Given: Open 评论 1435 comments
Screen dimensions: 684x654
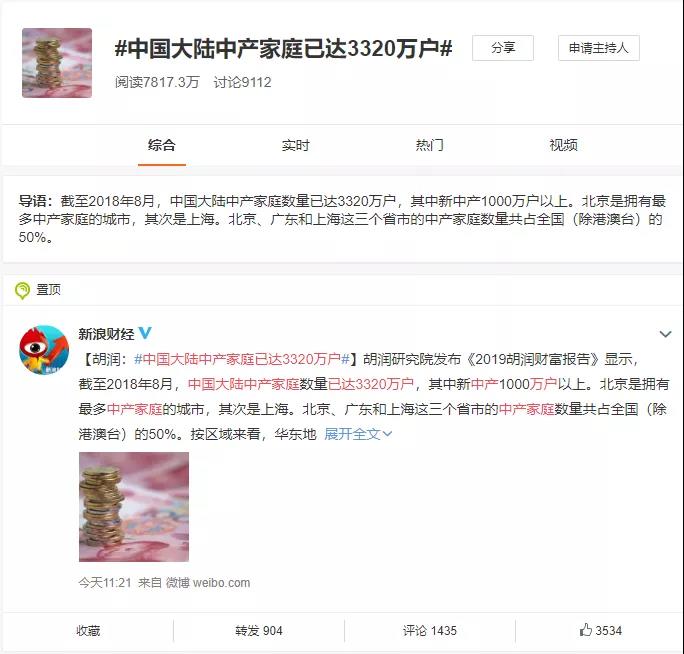Looking at the screenshot, I should (x=430, y=631).
